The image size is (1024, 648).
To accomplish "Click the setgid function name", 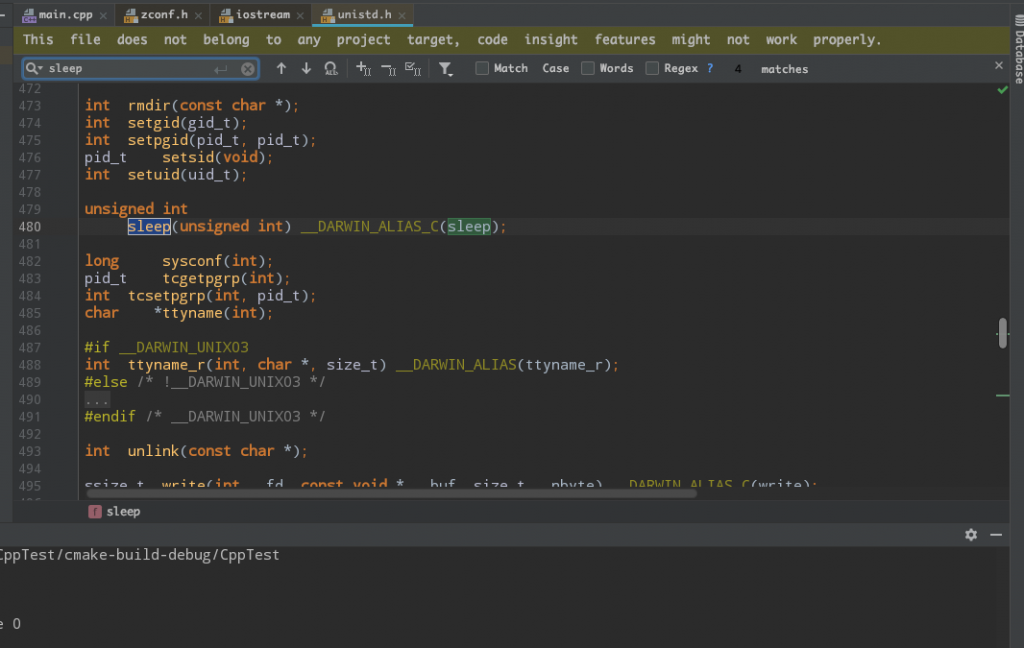I will tap(153, 123).
